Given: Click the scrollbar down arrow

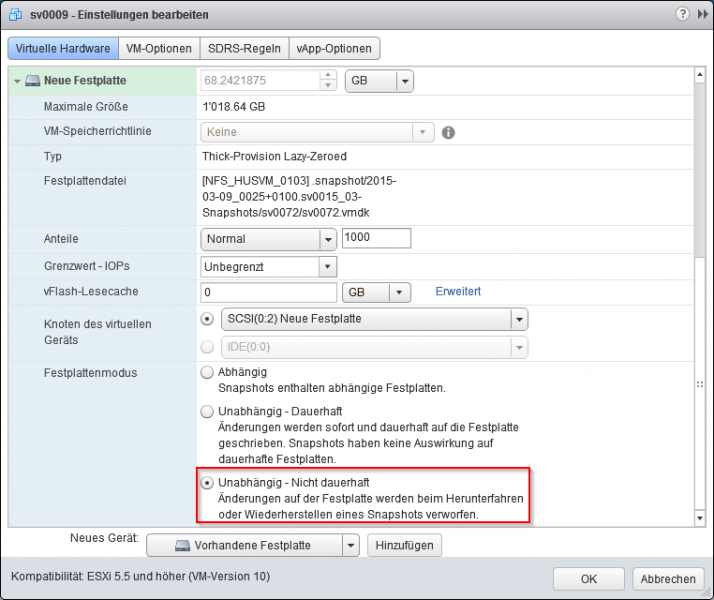Looking at the screenshot, I should [700, 518].
